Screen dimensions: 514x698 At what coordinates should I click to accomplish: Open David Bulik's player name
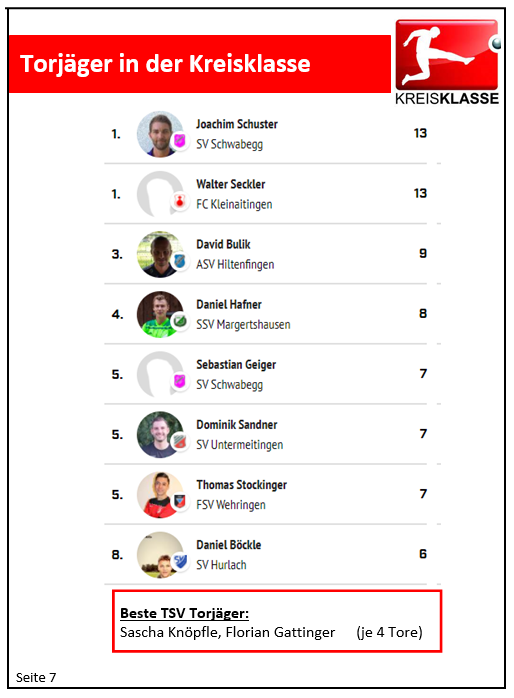tap(223, 244)
